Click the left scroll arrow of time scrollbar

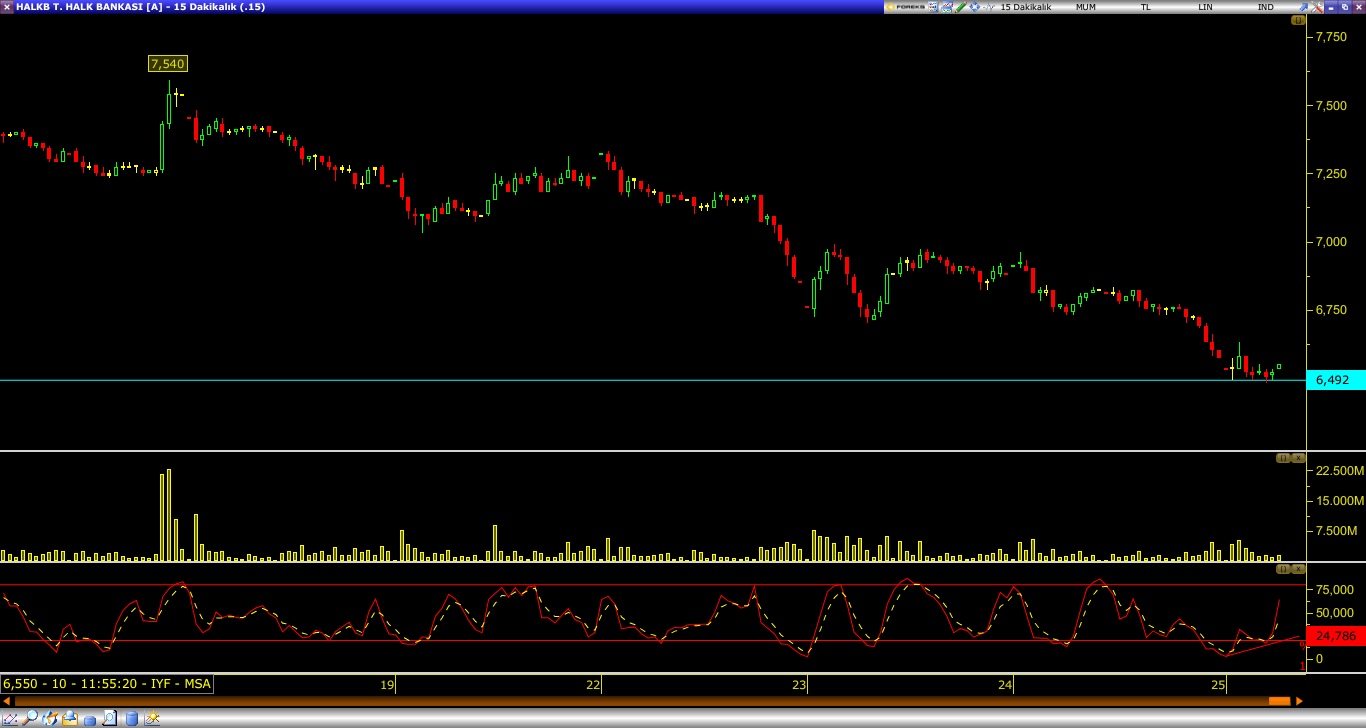tap(6, 701)
